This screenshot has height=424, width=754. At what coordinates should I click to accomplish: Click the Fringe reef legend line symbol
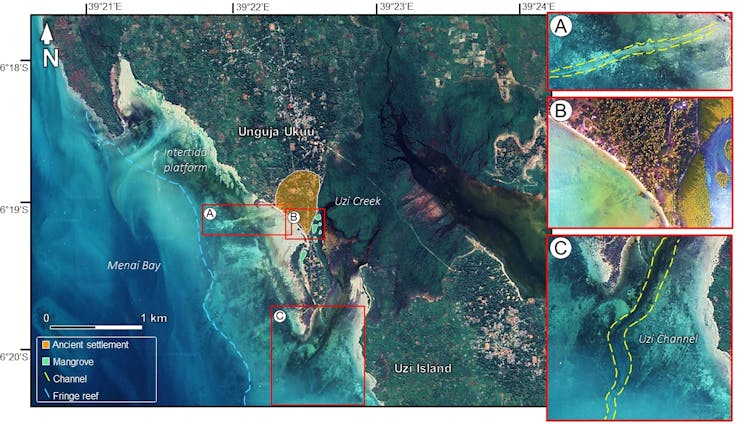(46, 395)
